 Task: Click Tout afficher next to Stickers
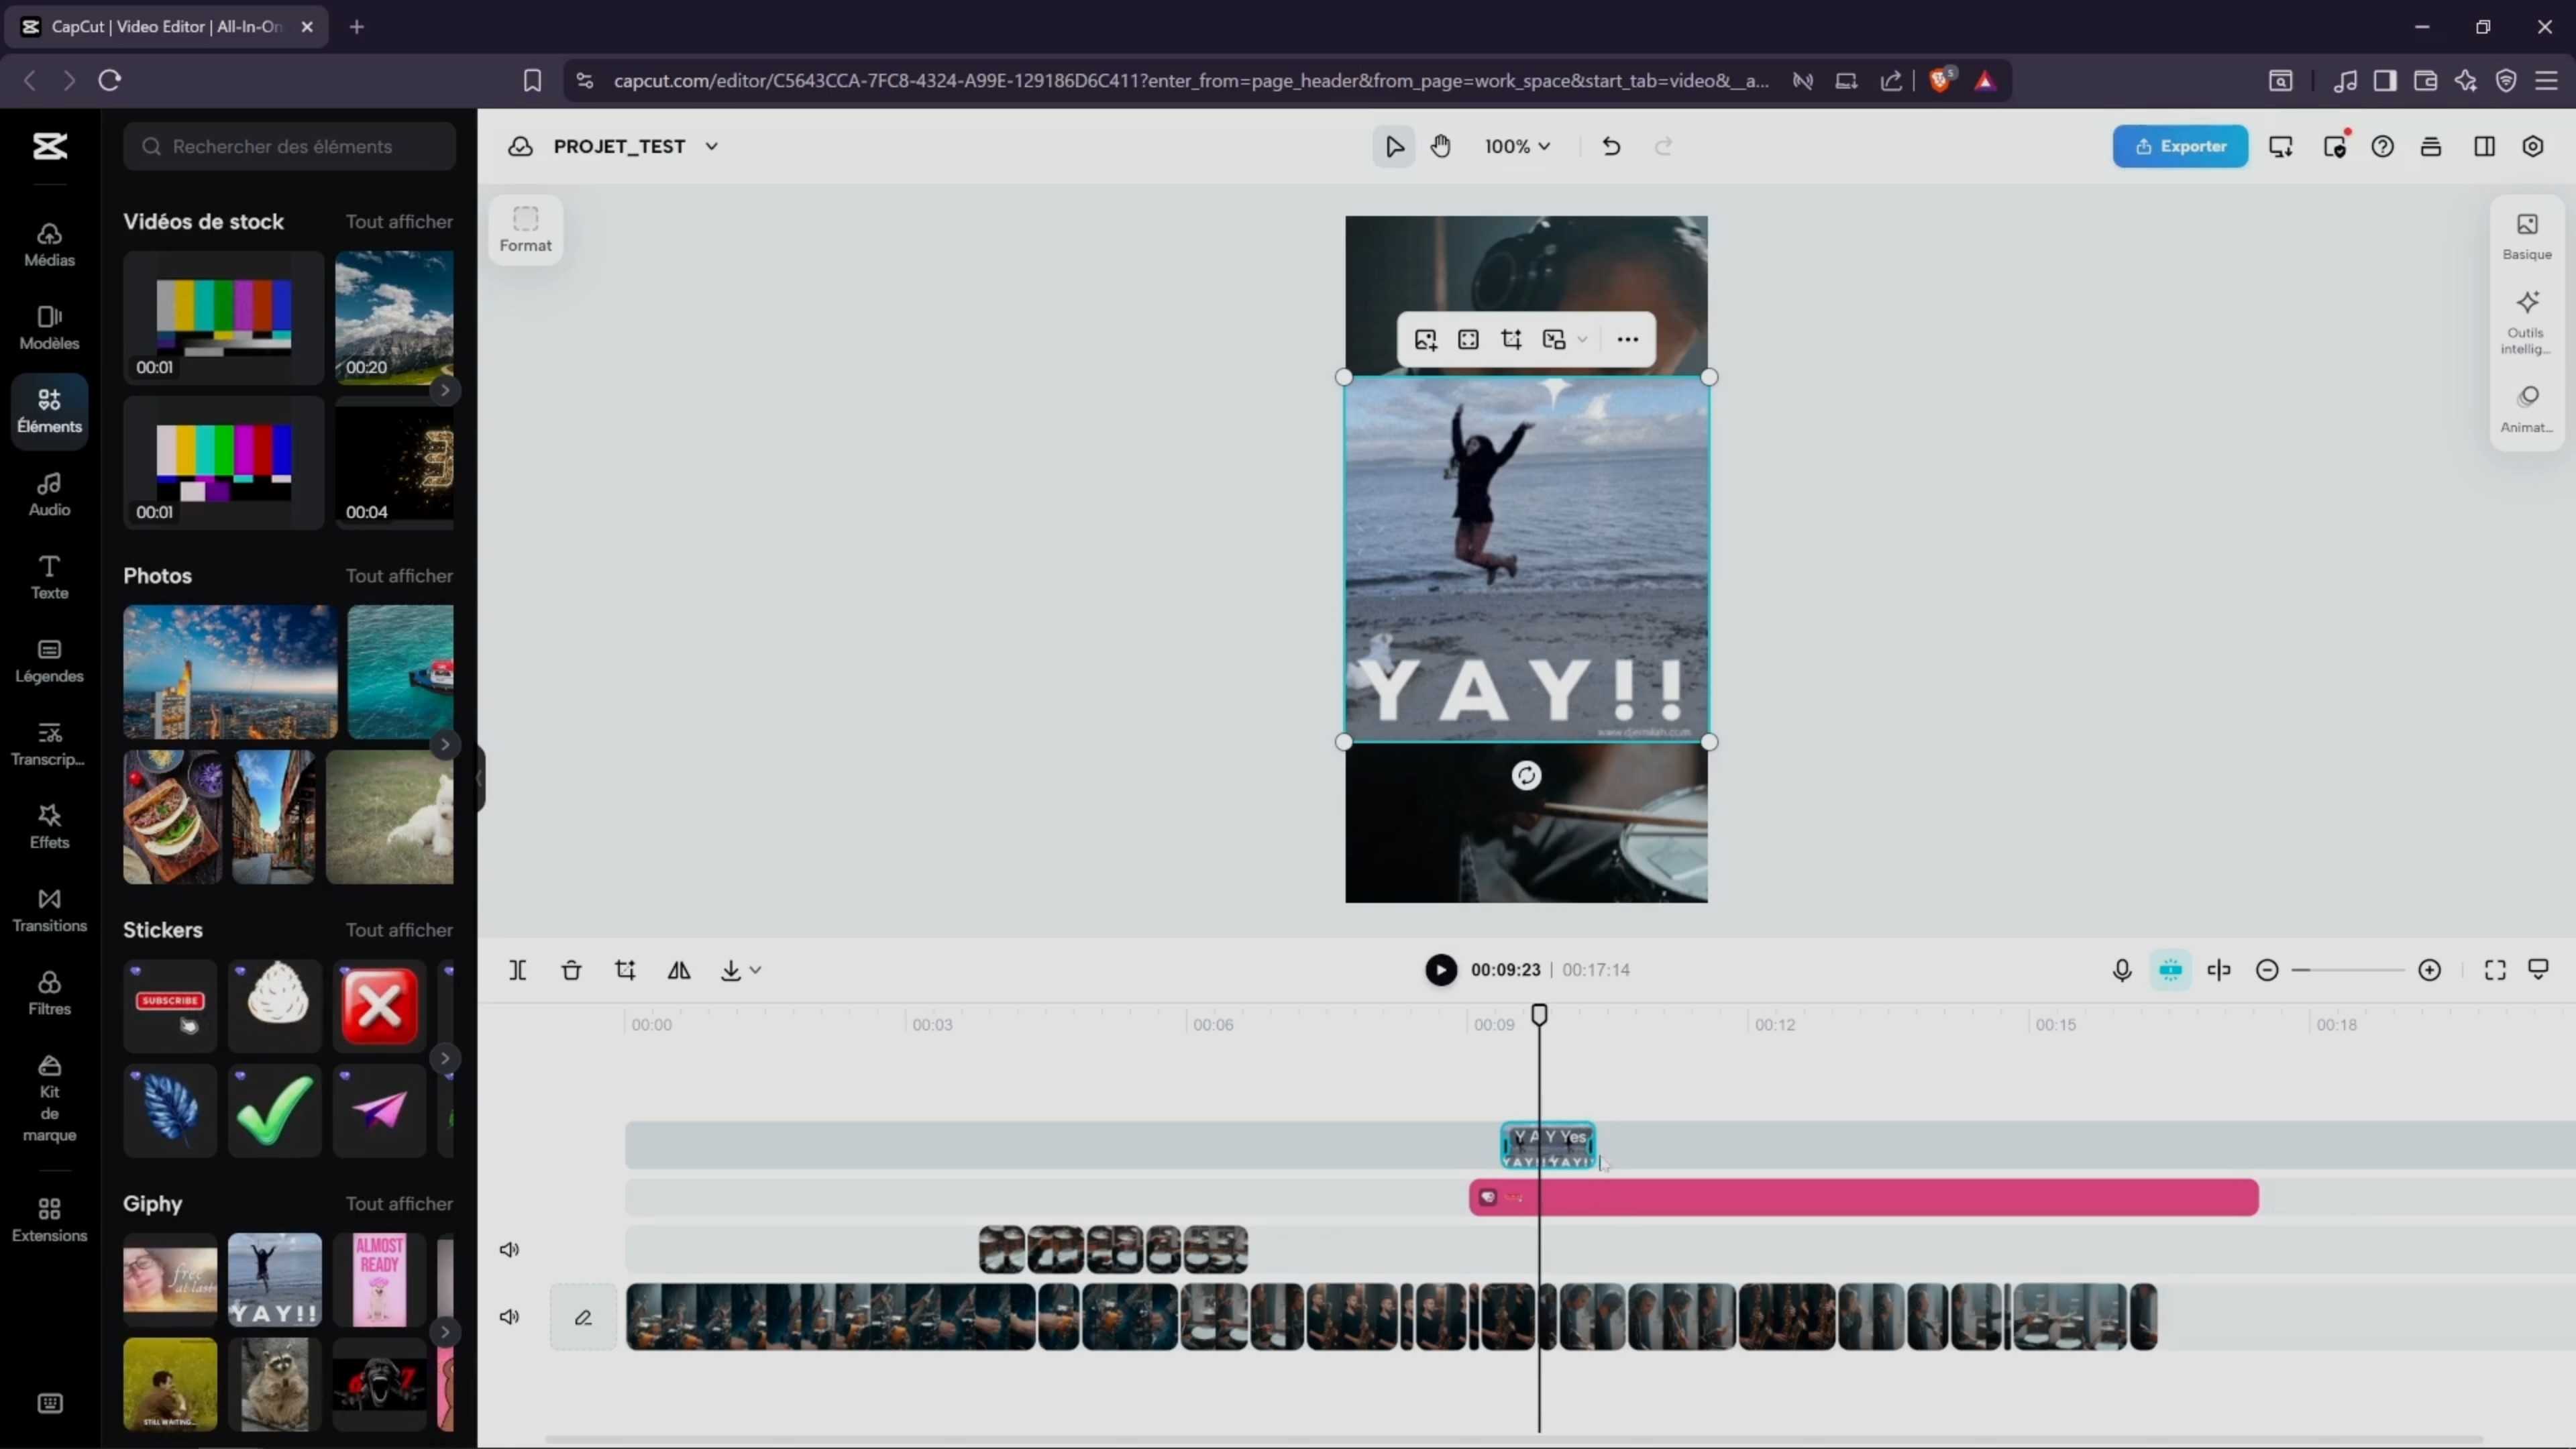(x=399, y=930)
